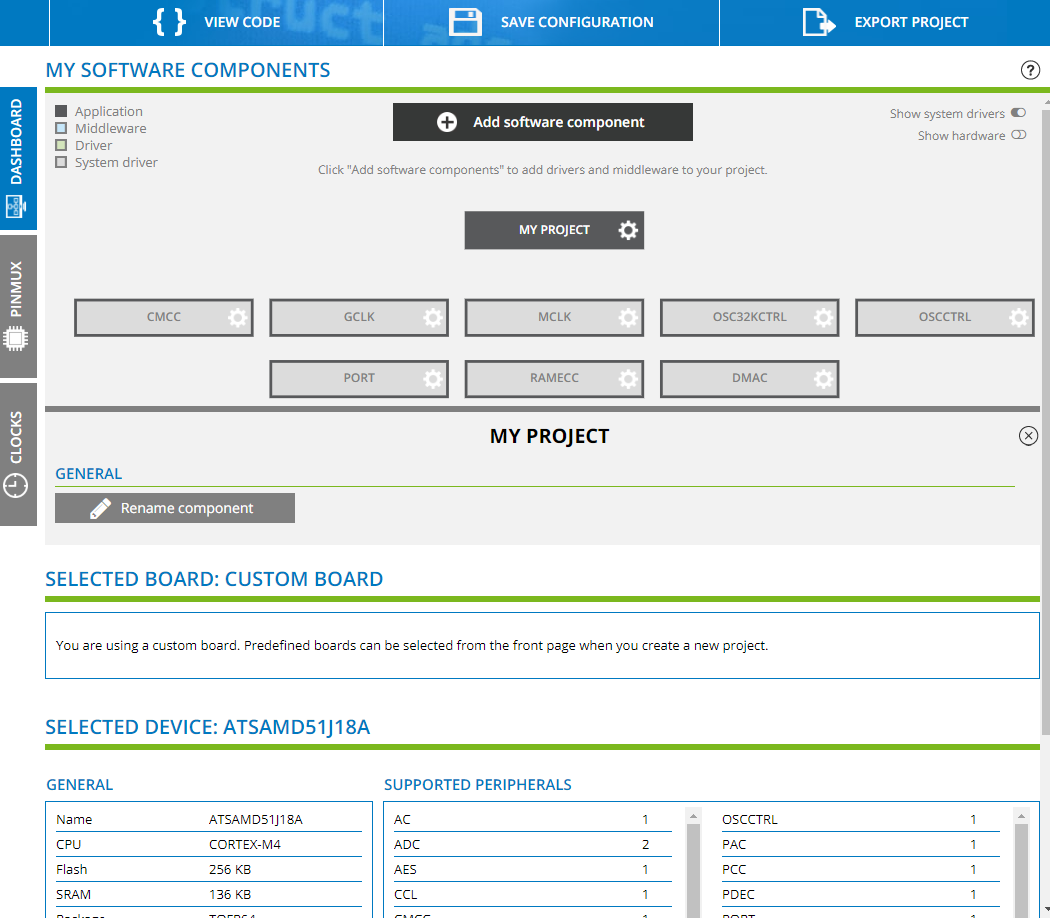The image size is (1050, 923).
Task: Click the AES peripheral row
Action: click(532, 869)
